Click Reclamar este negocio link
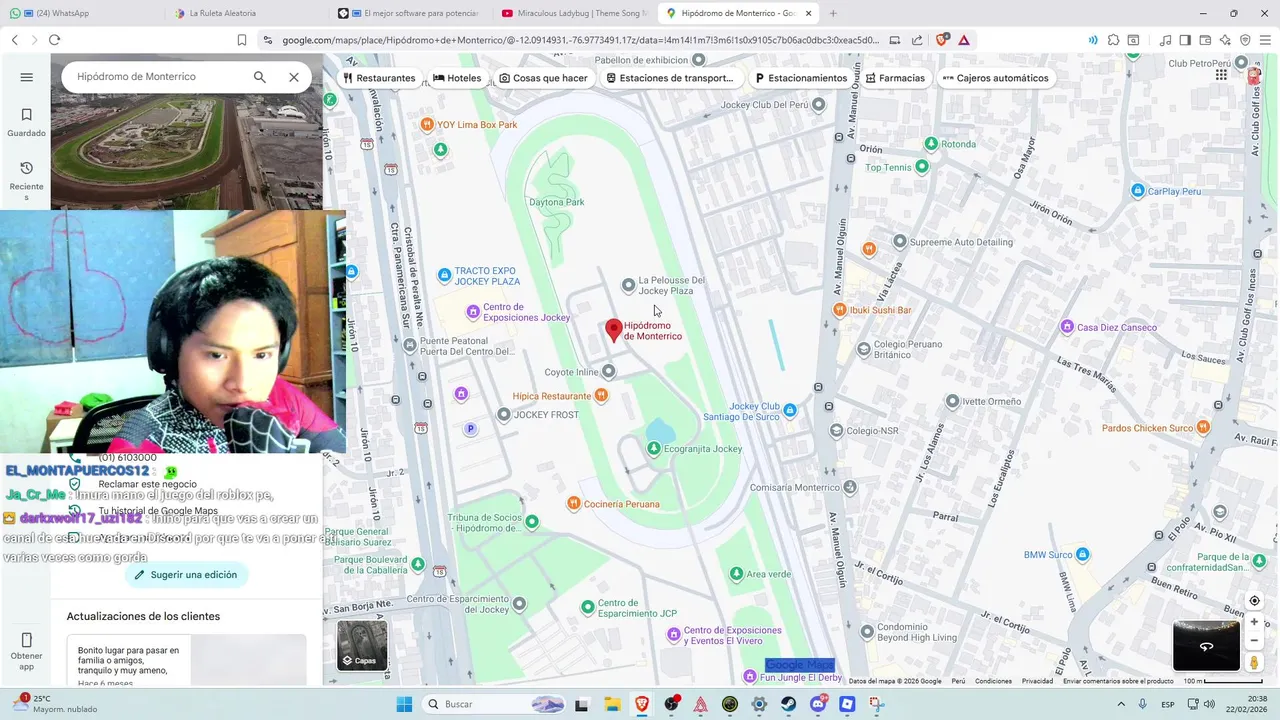This screenshot has height=720, width=1280. tap(147, 484)
